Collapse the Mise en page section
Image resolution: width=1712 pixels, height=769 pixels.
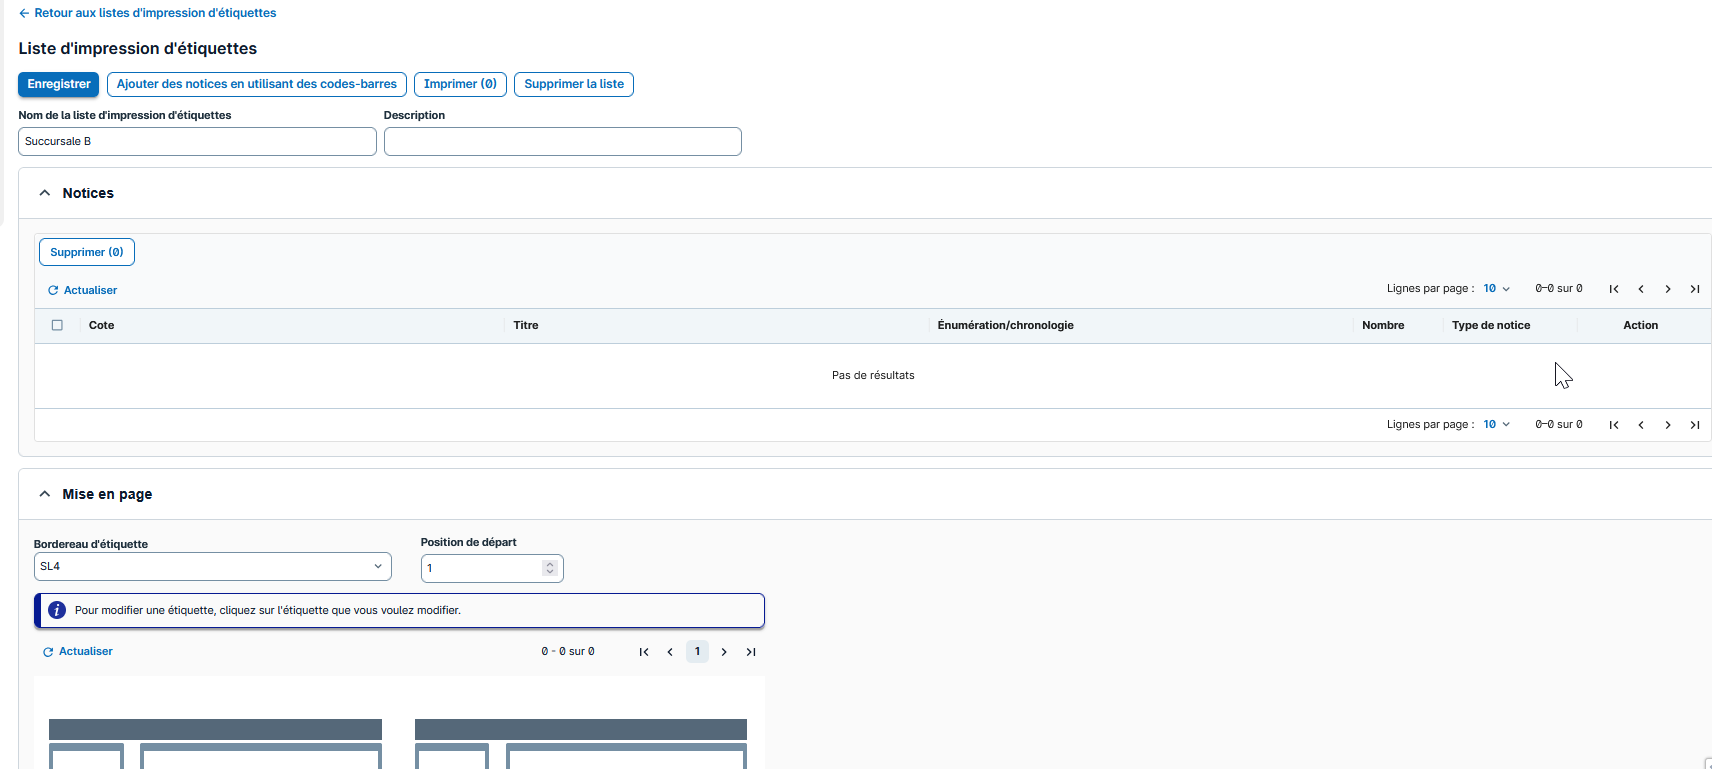tap(45, 494)
